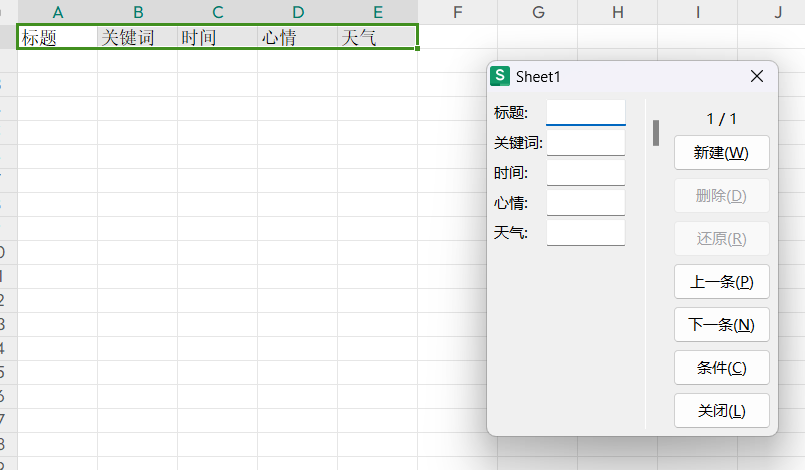Viewport: 805px width, 470px height.
Task: Select cell containing 关键词
Action: (x=138, y=37)
